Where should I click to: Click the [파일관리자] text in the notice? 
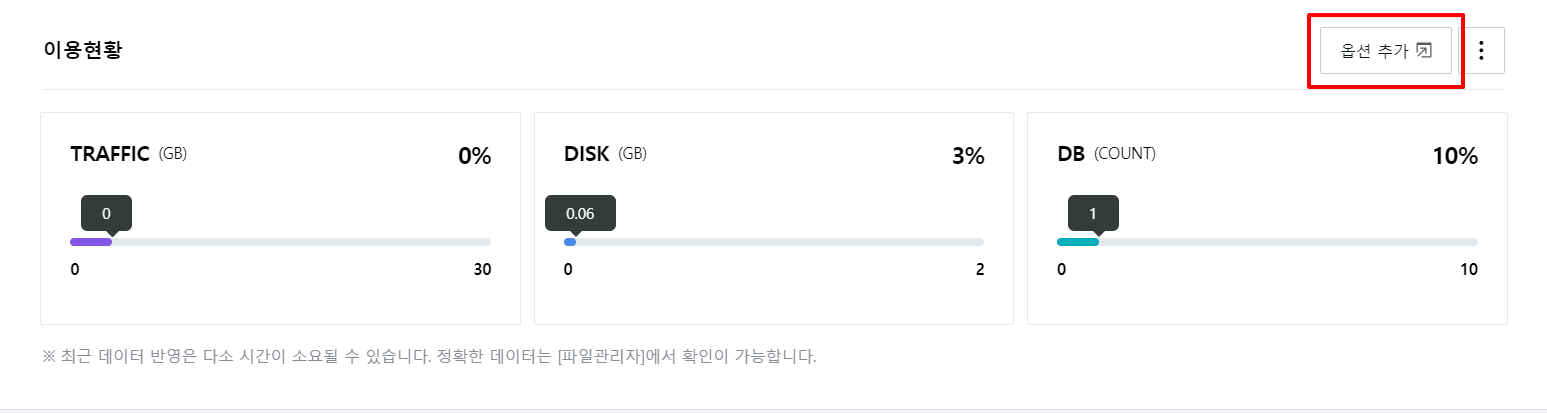604,356
